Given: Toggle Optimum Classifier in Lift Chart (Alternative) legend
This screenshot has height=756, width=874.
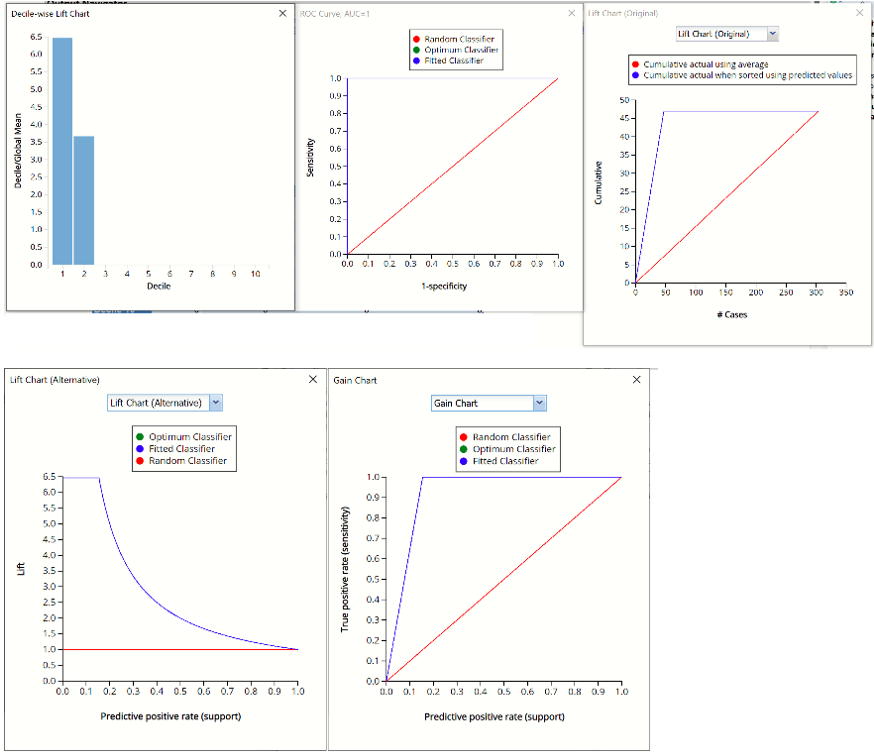Looking at the screenshot, I should coord(140,437).
